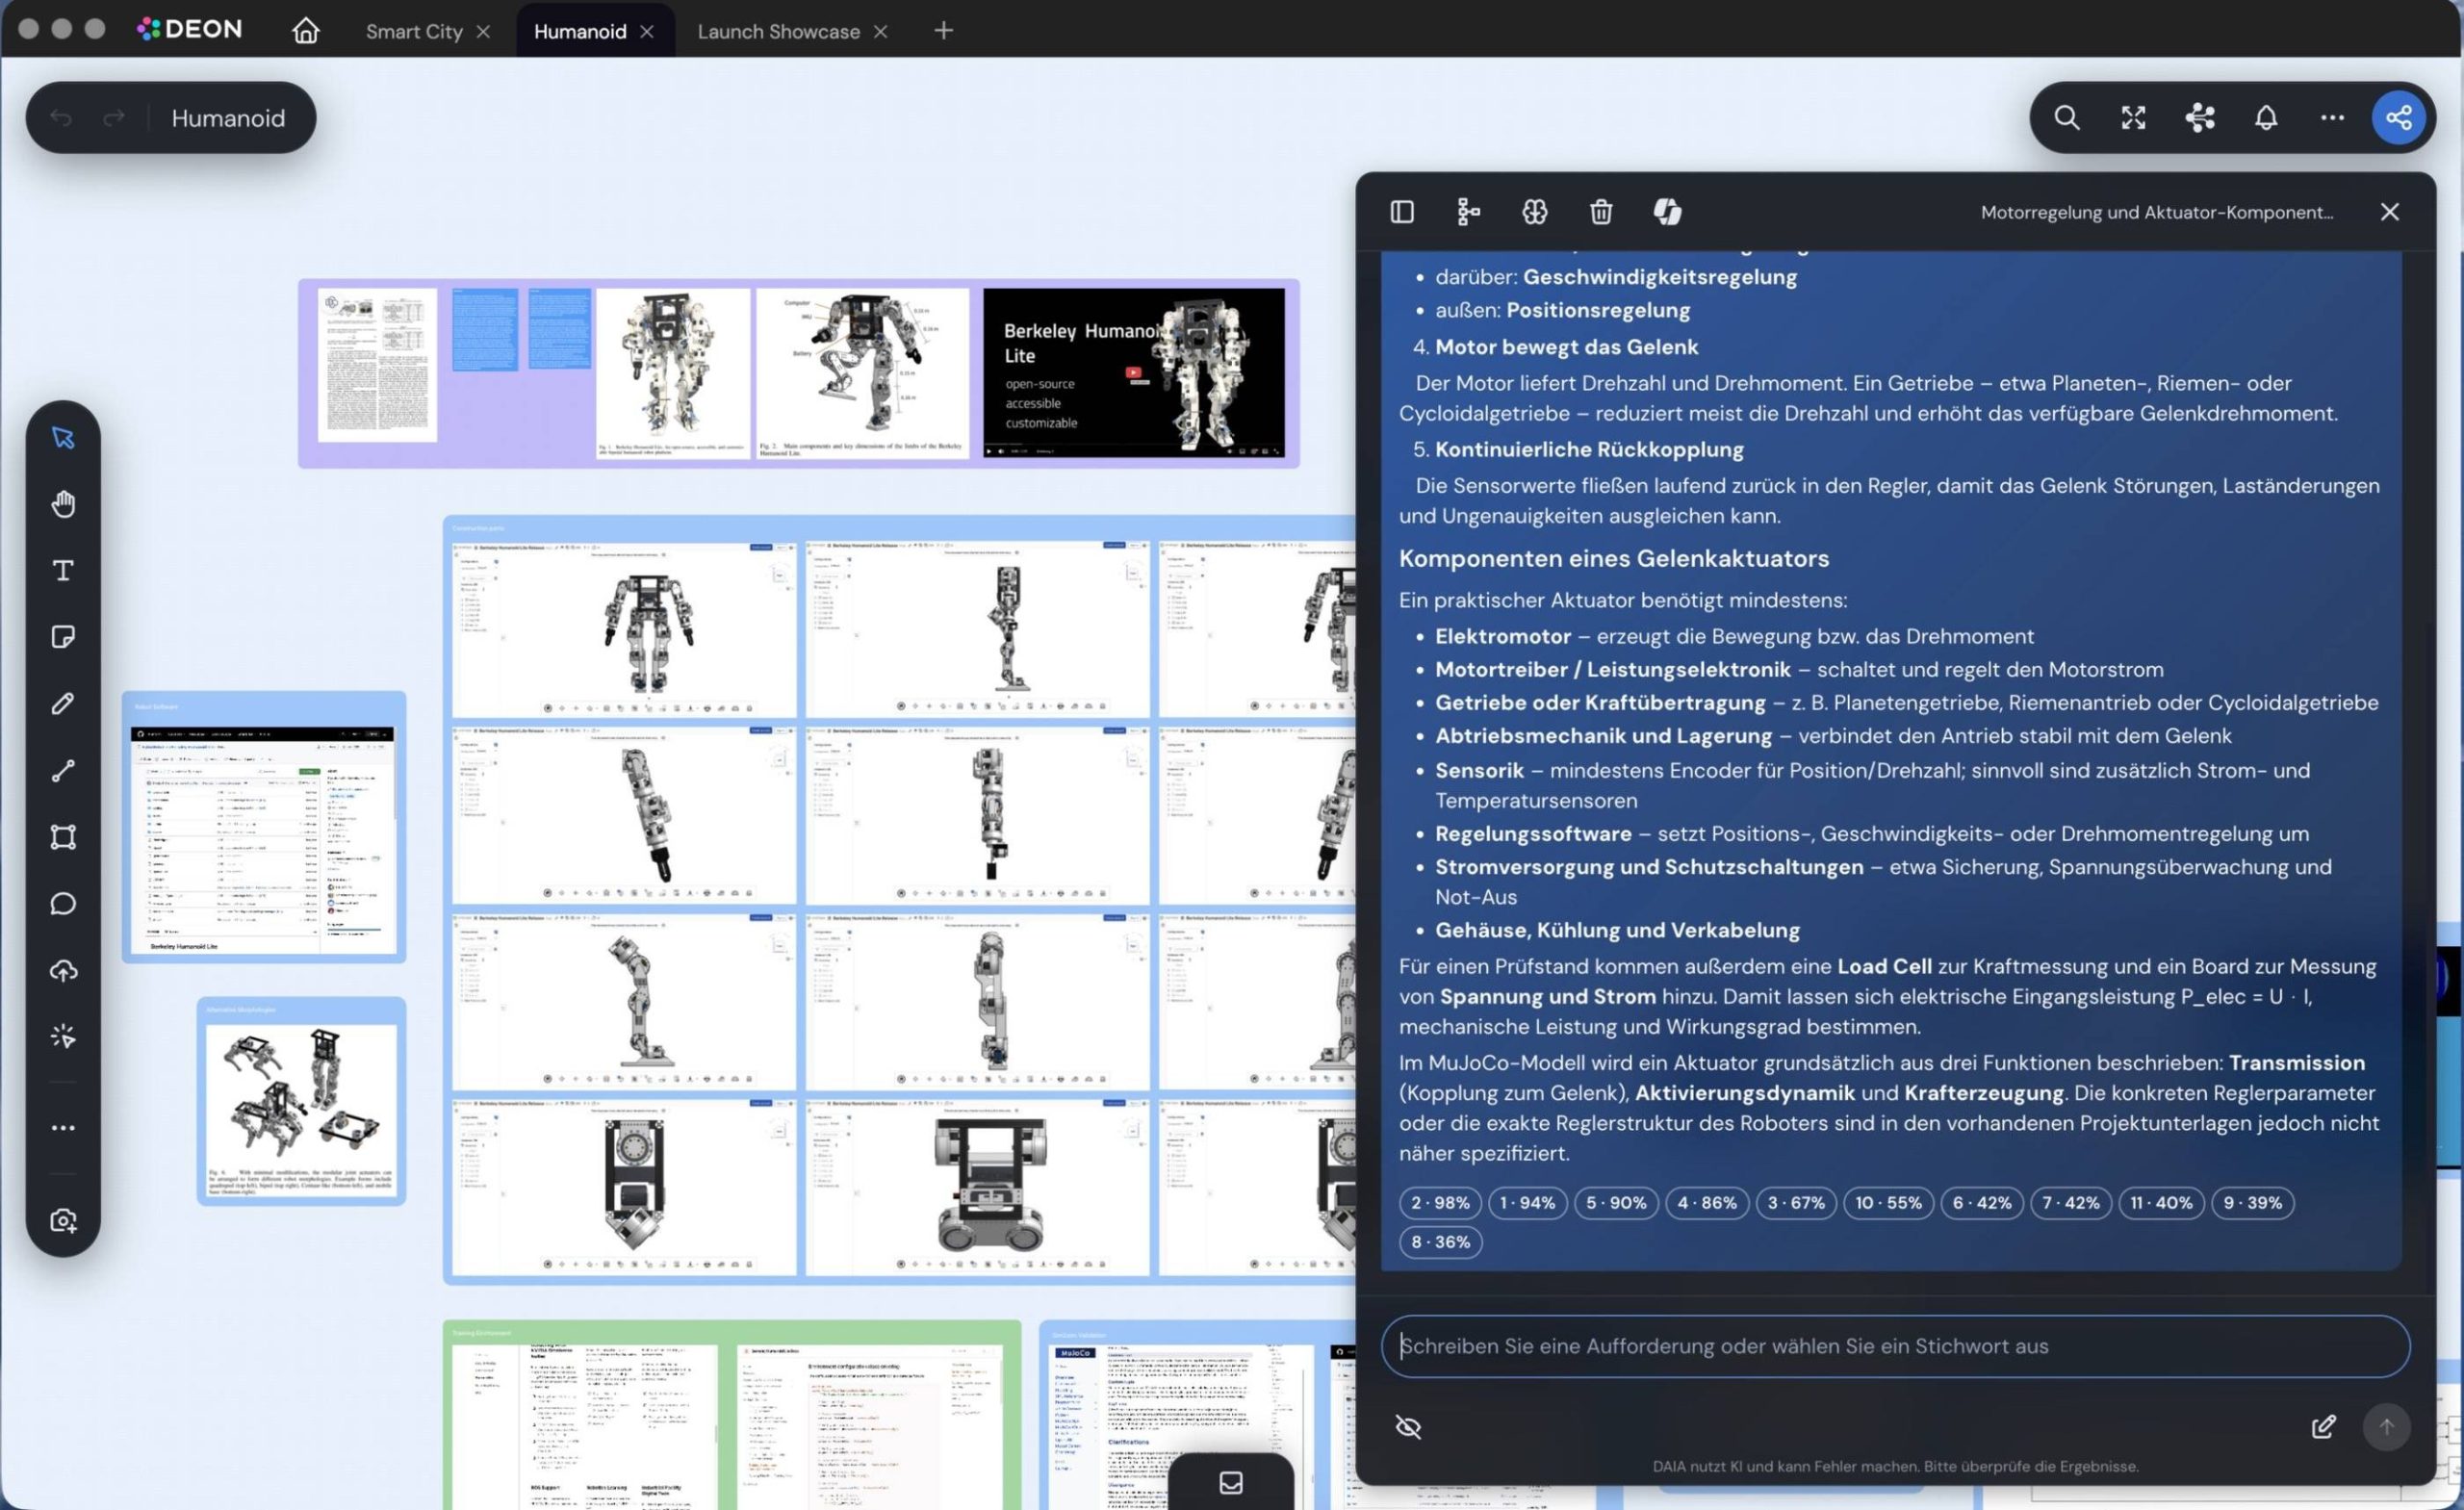Select the arrow pointer tool
This screenshot has width=2464, height=1510.
pos(63,438)
